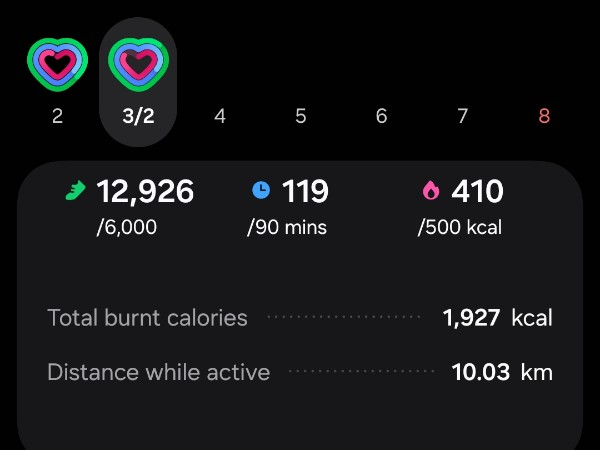
Task: Open the Total burnt calories row
Action: [300, 318]
